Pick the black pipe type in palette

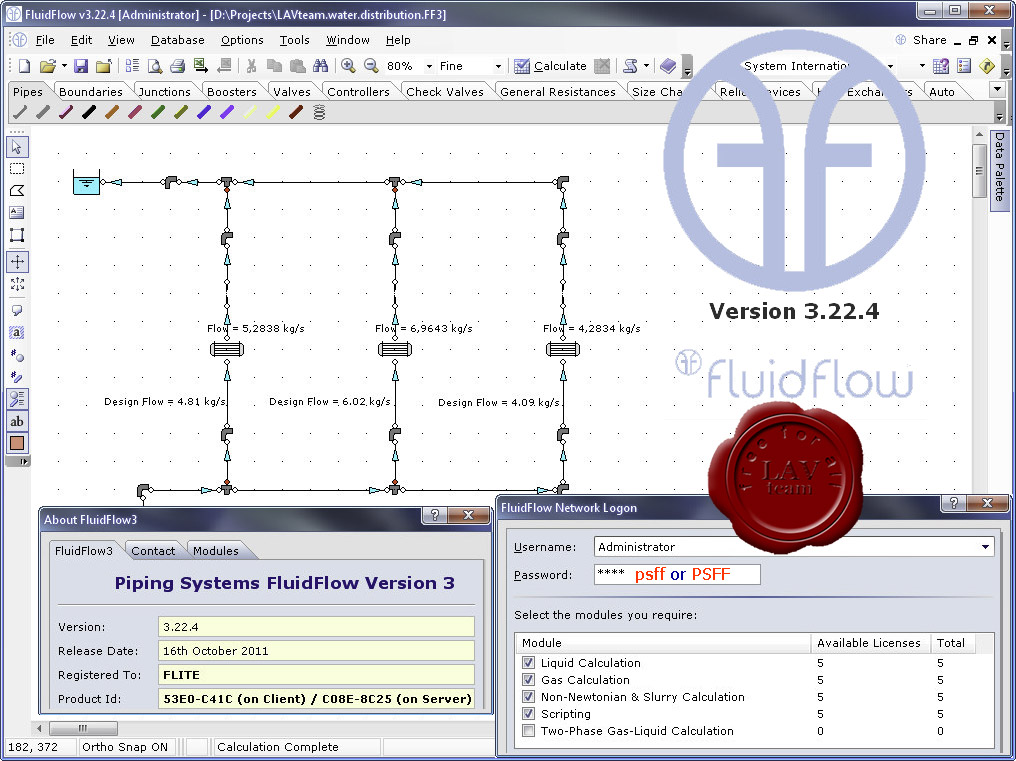tap(89, 112)
